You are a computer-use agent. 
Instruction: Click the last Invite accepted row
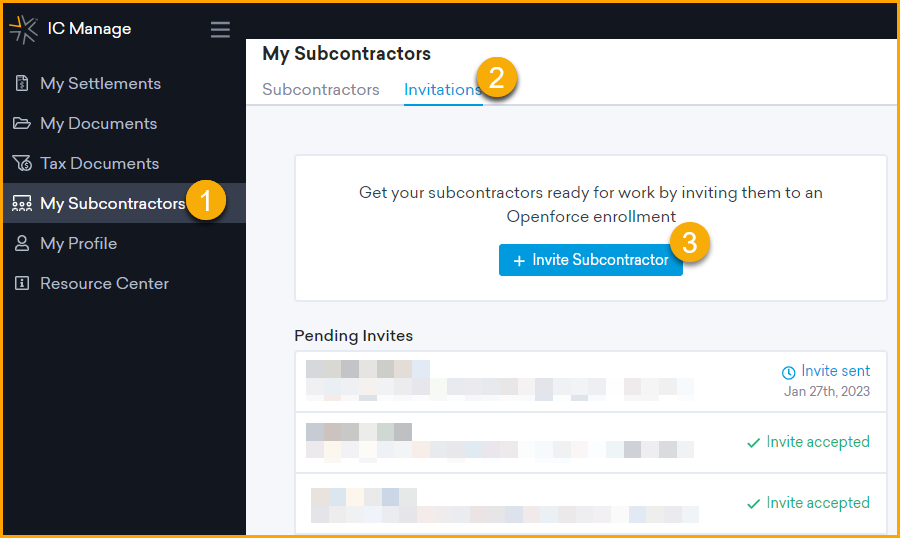point(591,504)
